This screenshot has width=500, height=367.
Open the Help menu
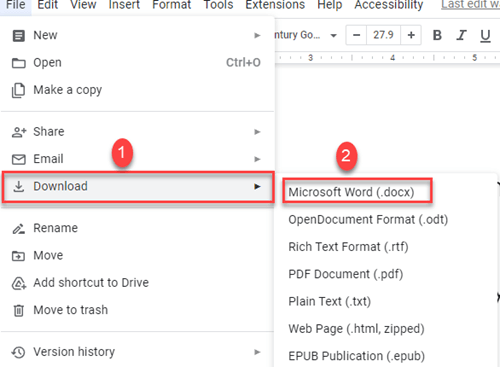330,5
